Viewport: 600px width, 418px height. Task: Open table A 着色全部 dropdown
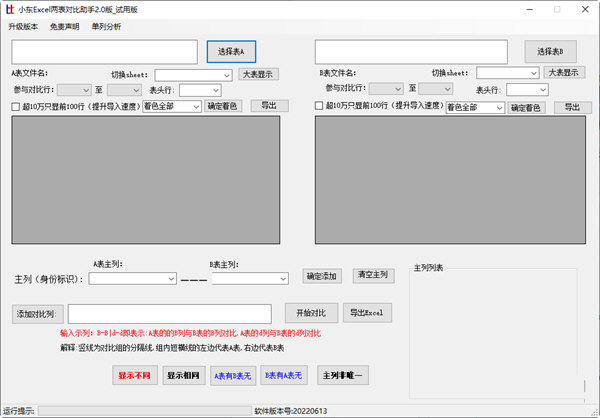172,106
